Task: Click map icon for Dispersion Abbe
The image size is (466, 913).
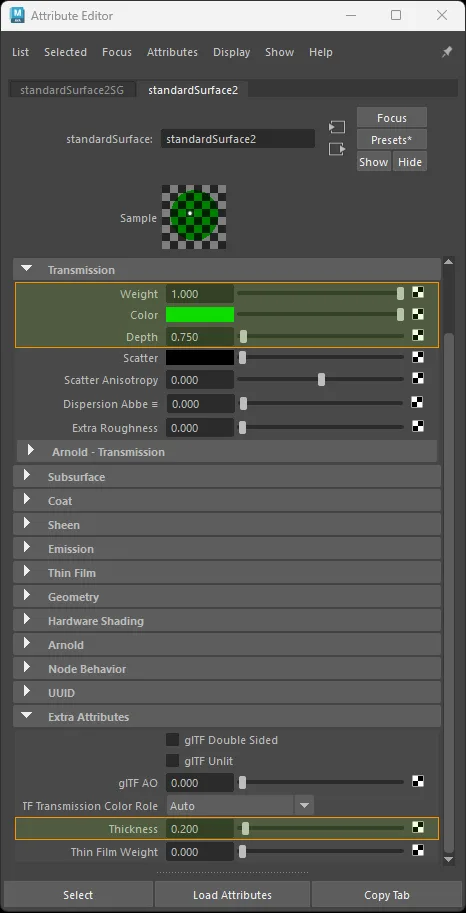Action: (417, 402)
